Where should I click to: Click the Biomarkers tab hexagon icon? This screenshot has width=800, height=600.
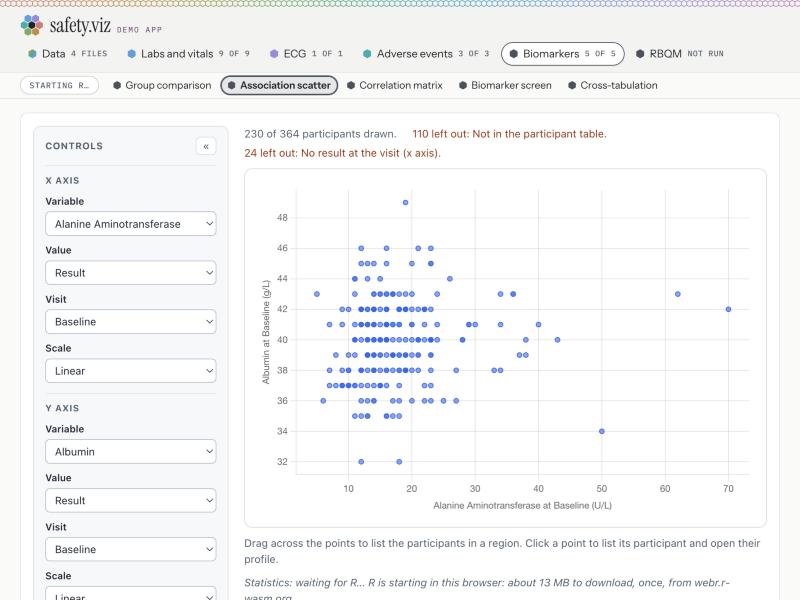pos(514,54)
